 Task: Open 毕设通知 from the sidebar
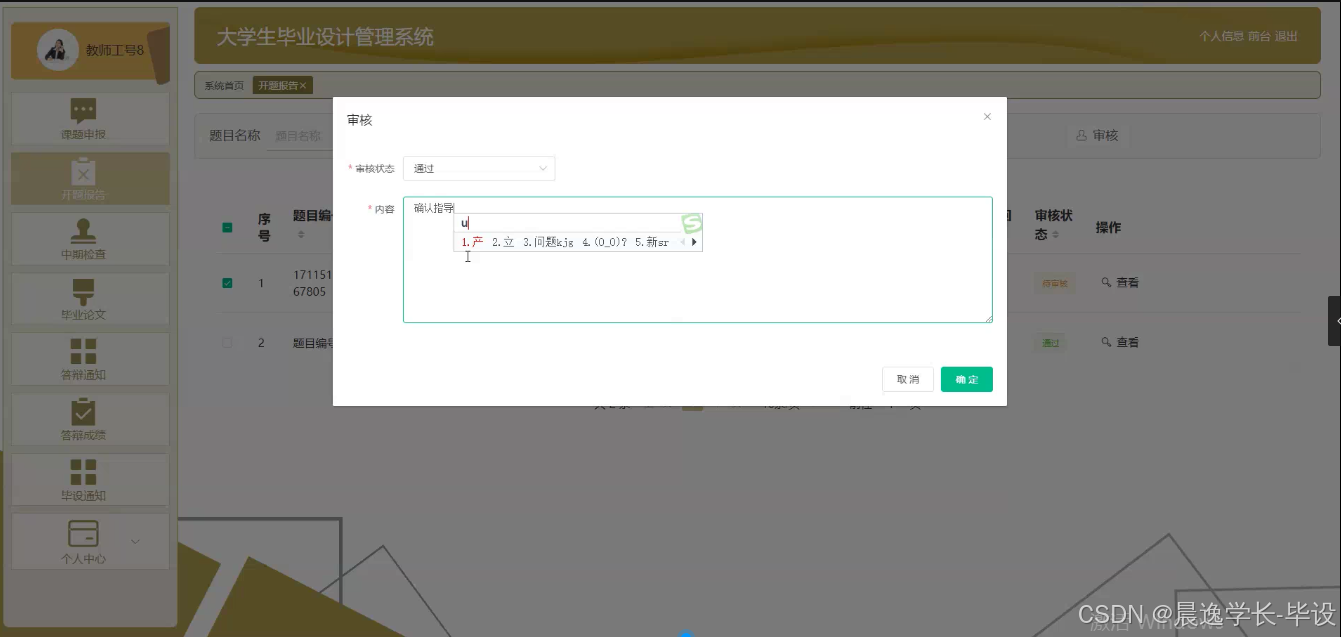pyautogui.click(x=89, y=479)
